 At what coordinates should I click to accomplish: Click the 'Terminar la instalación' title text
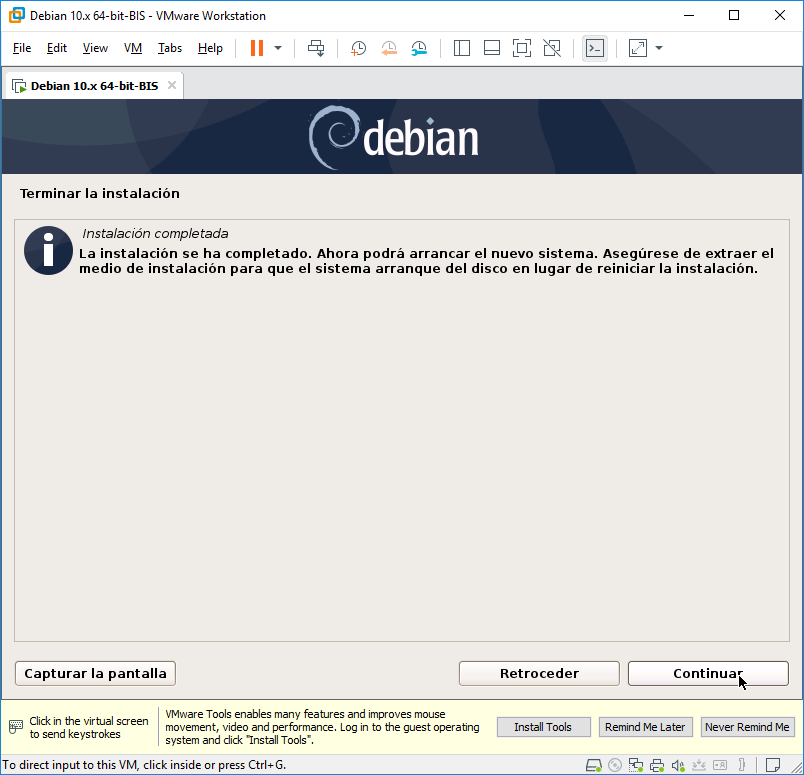[x=99, y=193]
